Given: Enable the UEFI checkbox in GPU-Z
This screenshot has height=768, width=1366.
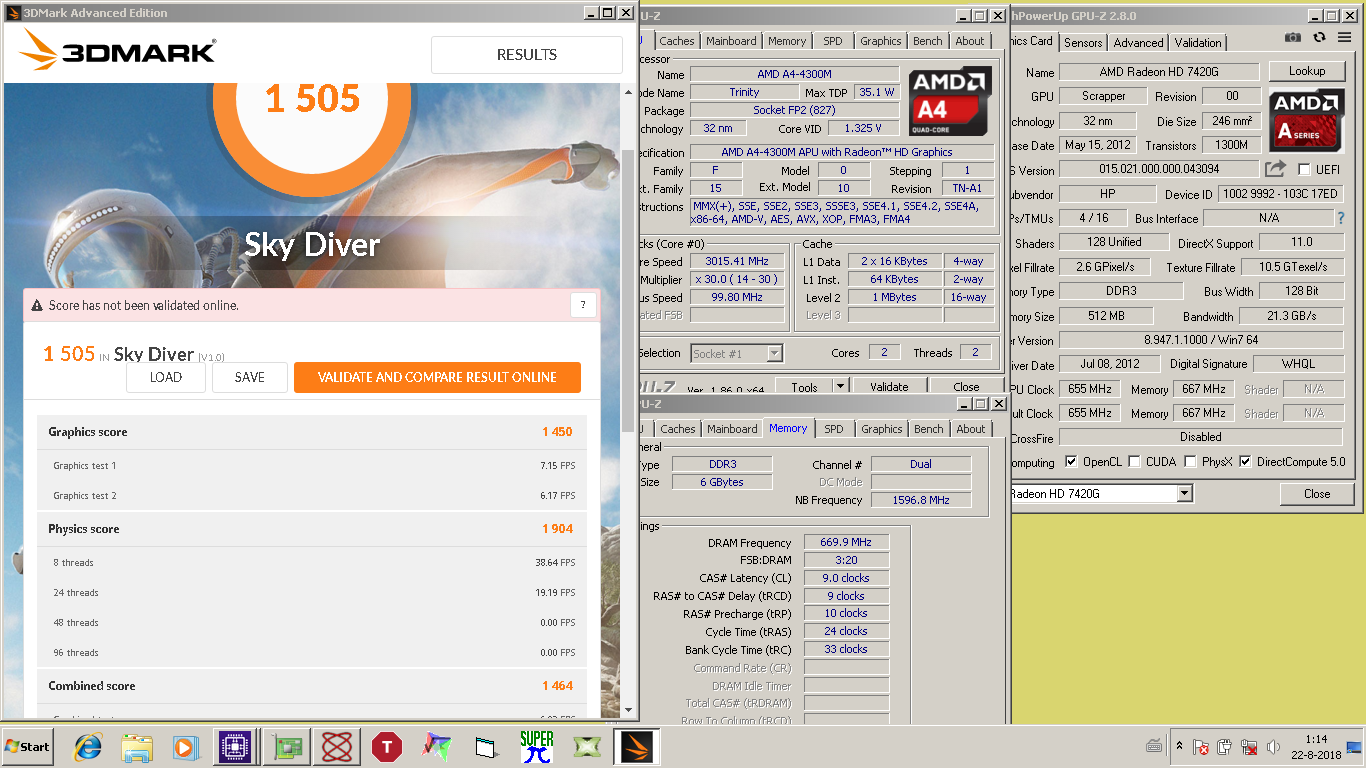Looking at the screenshot, I should pos(1304,170).
